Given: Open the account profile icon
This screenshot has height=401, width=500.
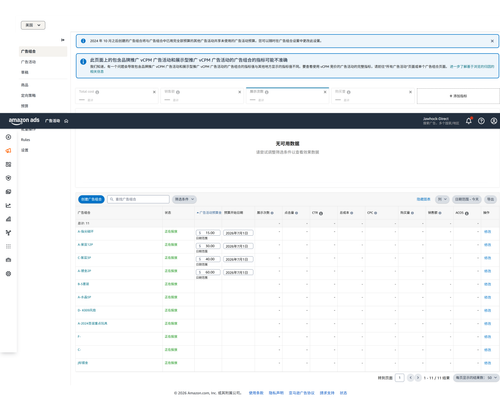Looking at the screenshot, I should pyautogui.click(x=494, y=121).
